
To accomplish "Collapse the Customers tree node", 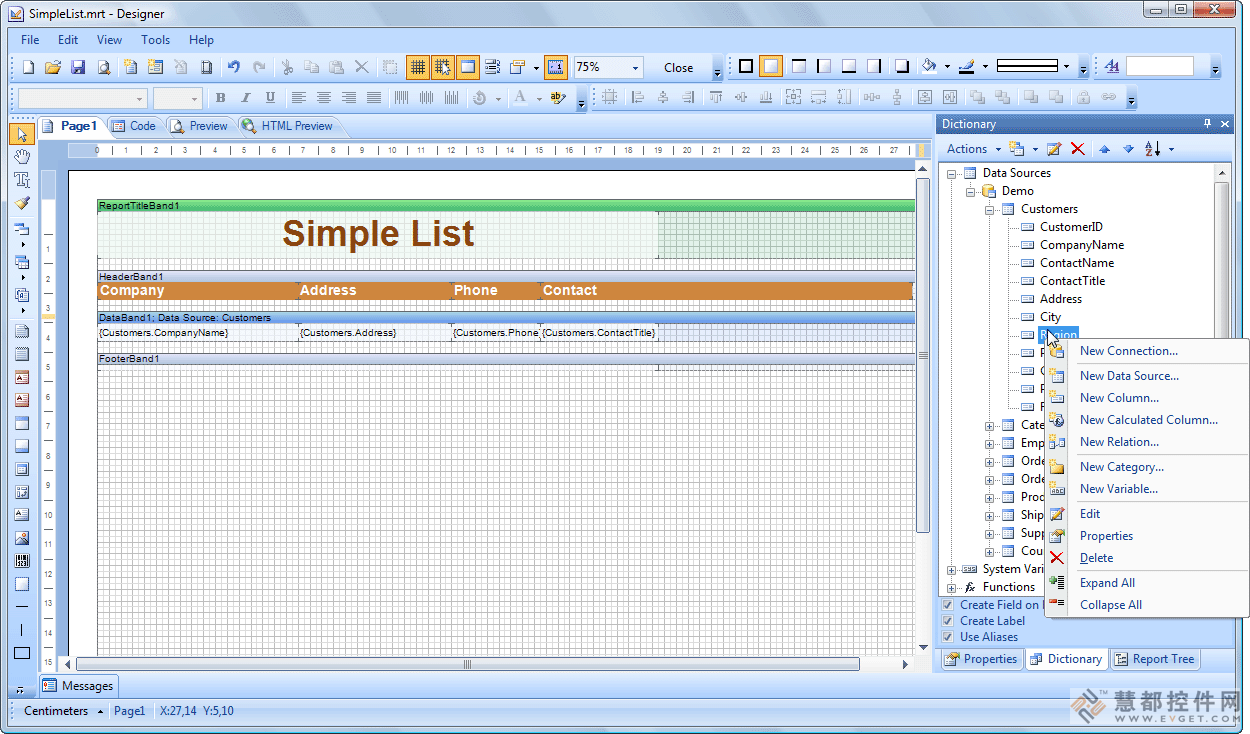I will 989,209.
